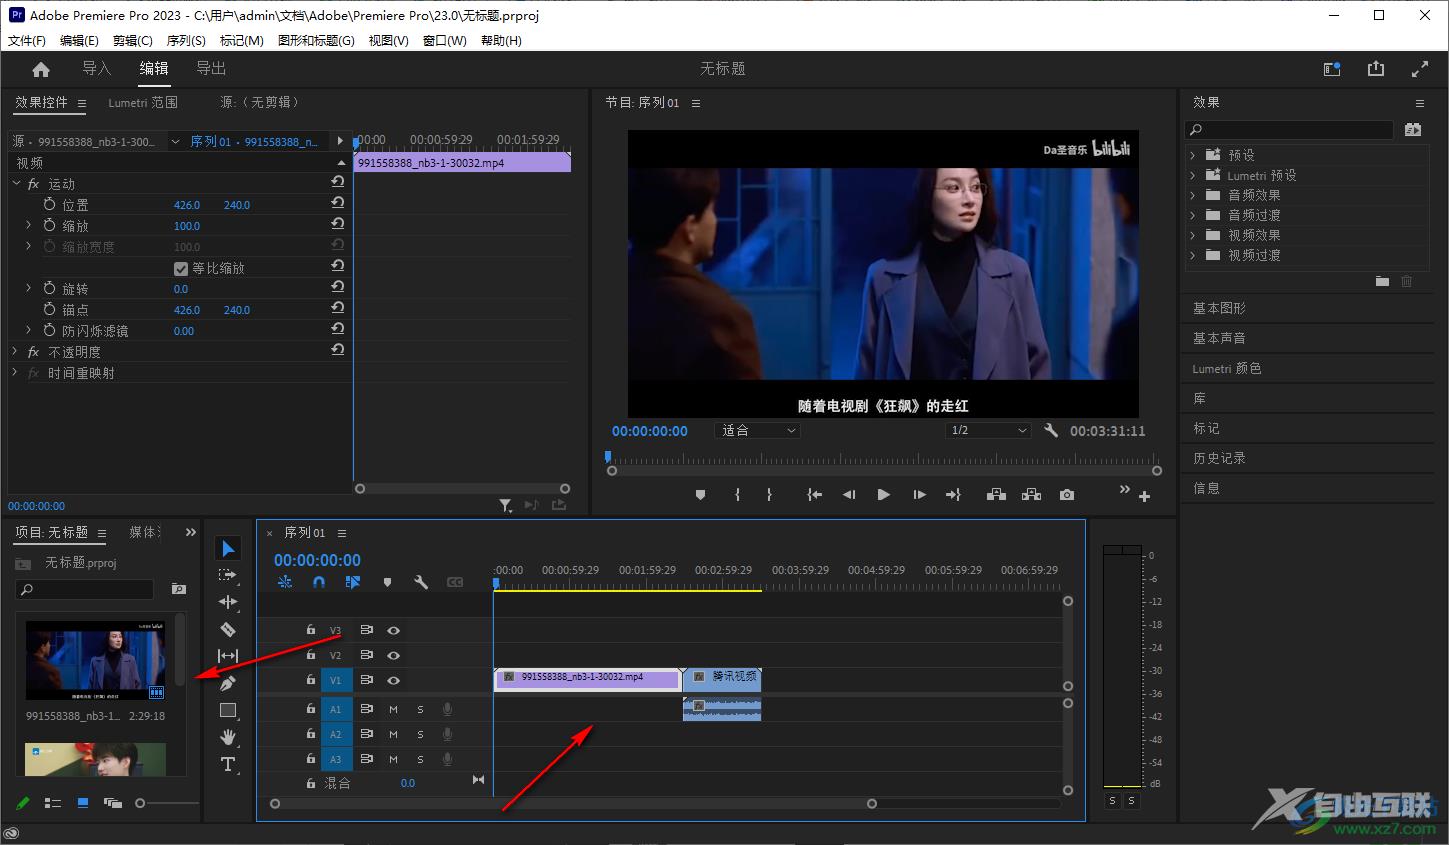
Task: Open the 文件(F) menu
Action: point(27,40)
